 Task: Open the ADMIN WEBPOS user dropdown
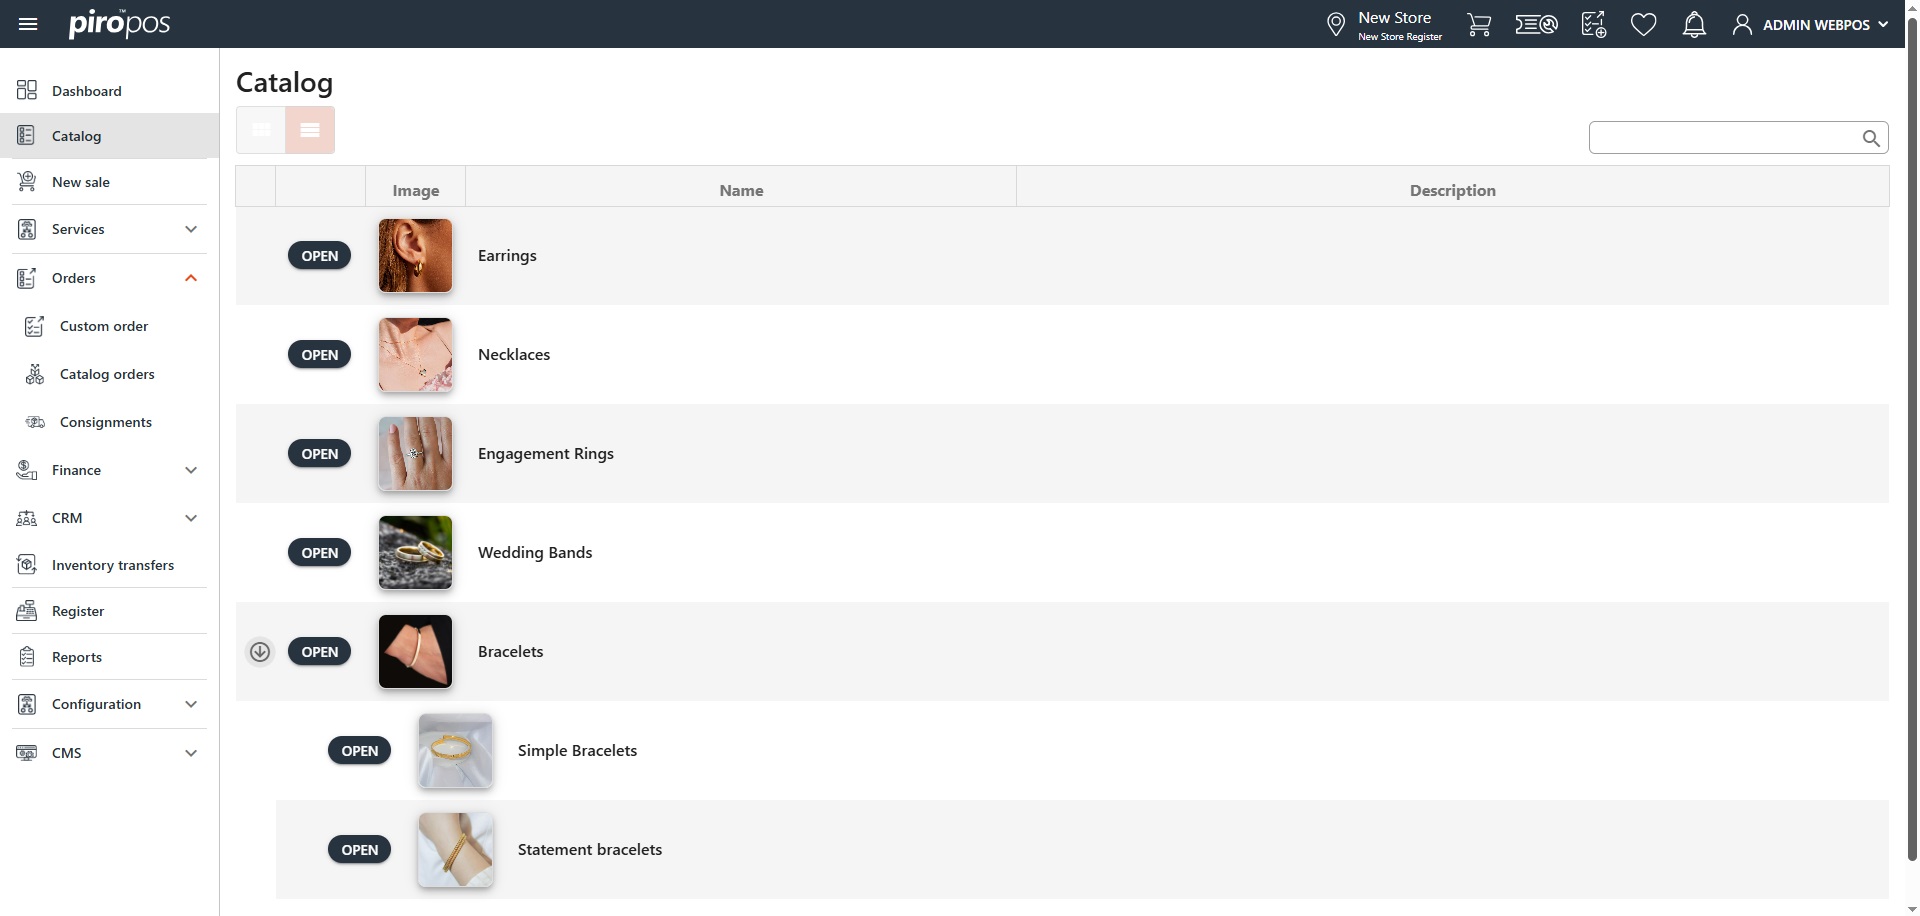coord(1811,24)
